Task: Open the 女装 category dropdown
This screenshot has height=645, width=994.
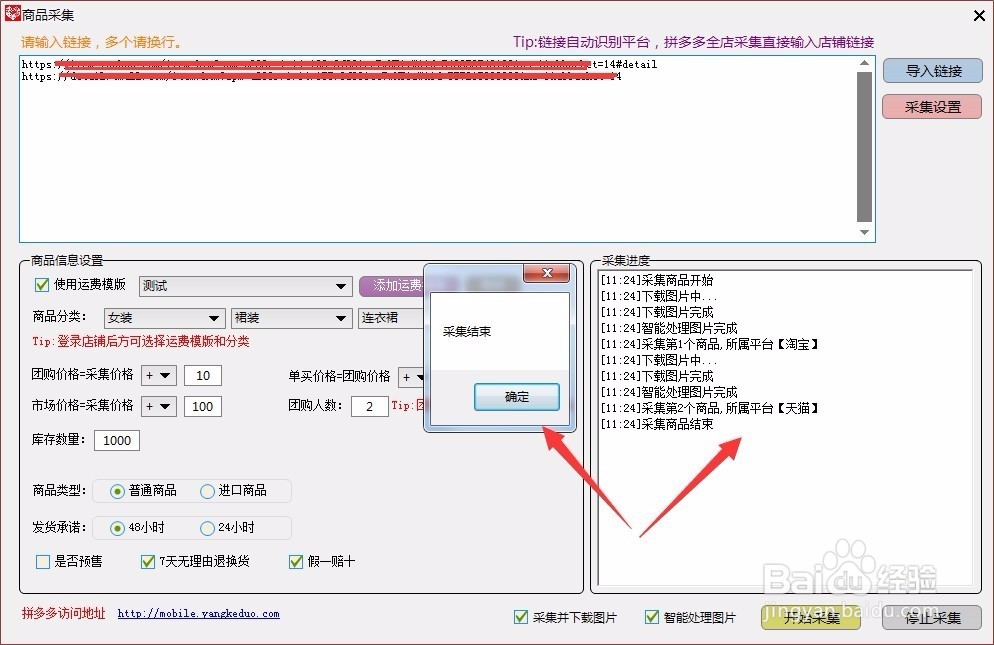Action: pos(164,318)
